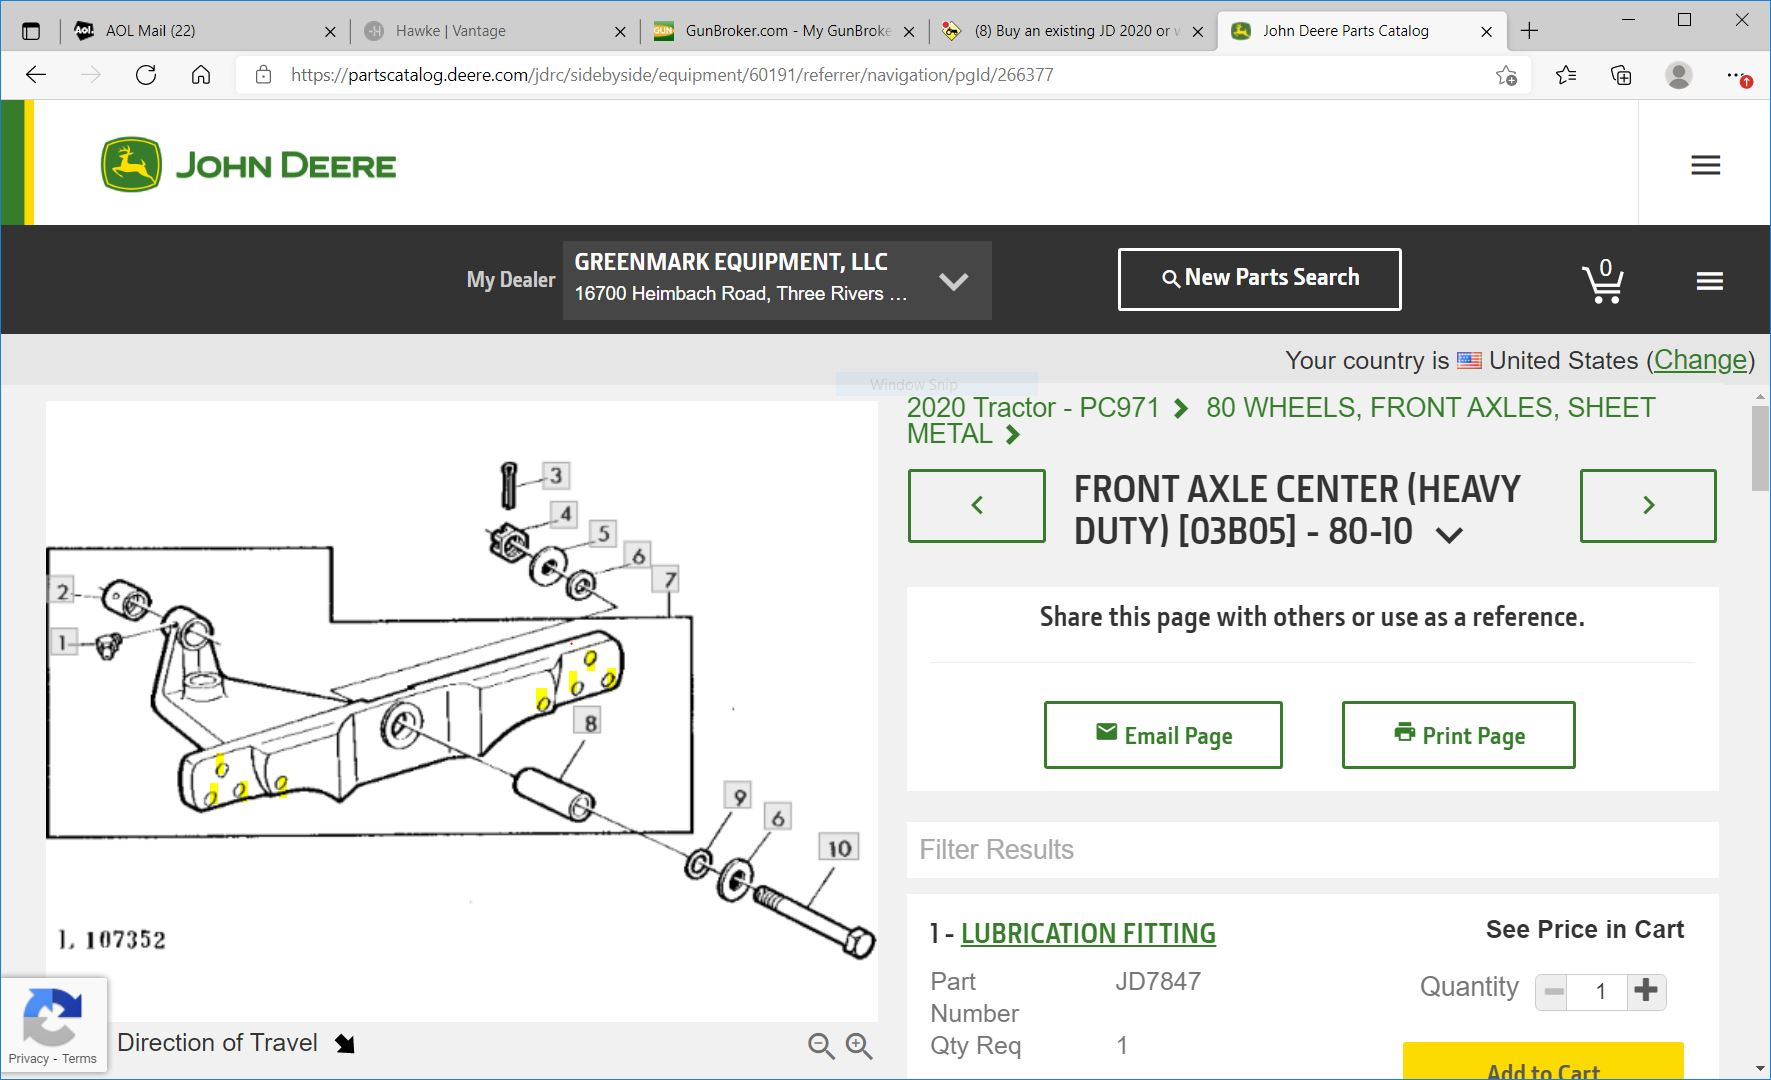Click the Email Page button
The height and width of the screenshot is (1080, 1771).
tap(1163, 735)
